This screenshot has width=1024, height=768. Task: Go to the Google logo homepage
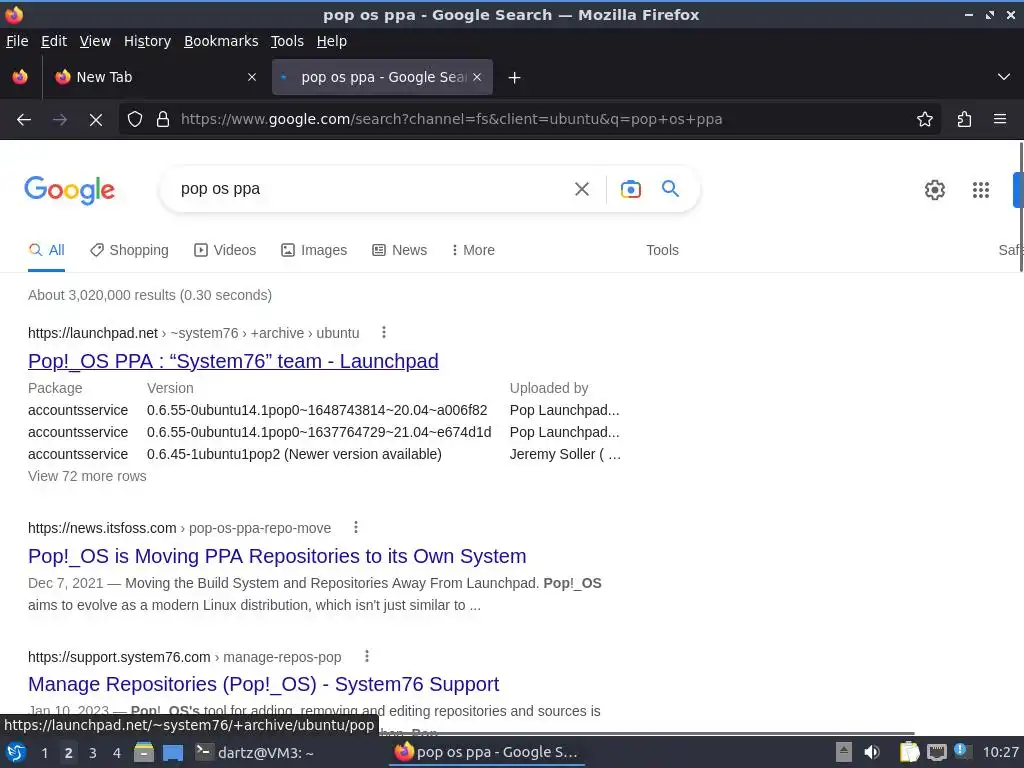70,190
